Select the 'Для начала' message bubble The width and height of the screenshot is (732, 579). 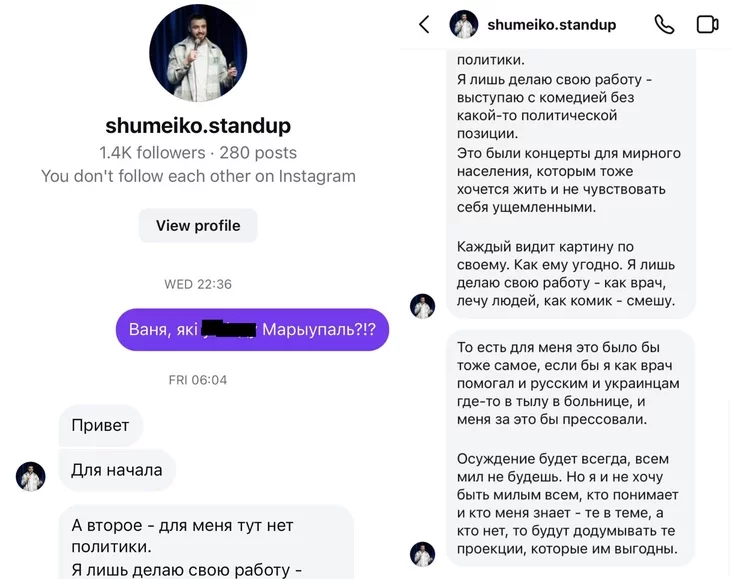coord(117,470)
